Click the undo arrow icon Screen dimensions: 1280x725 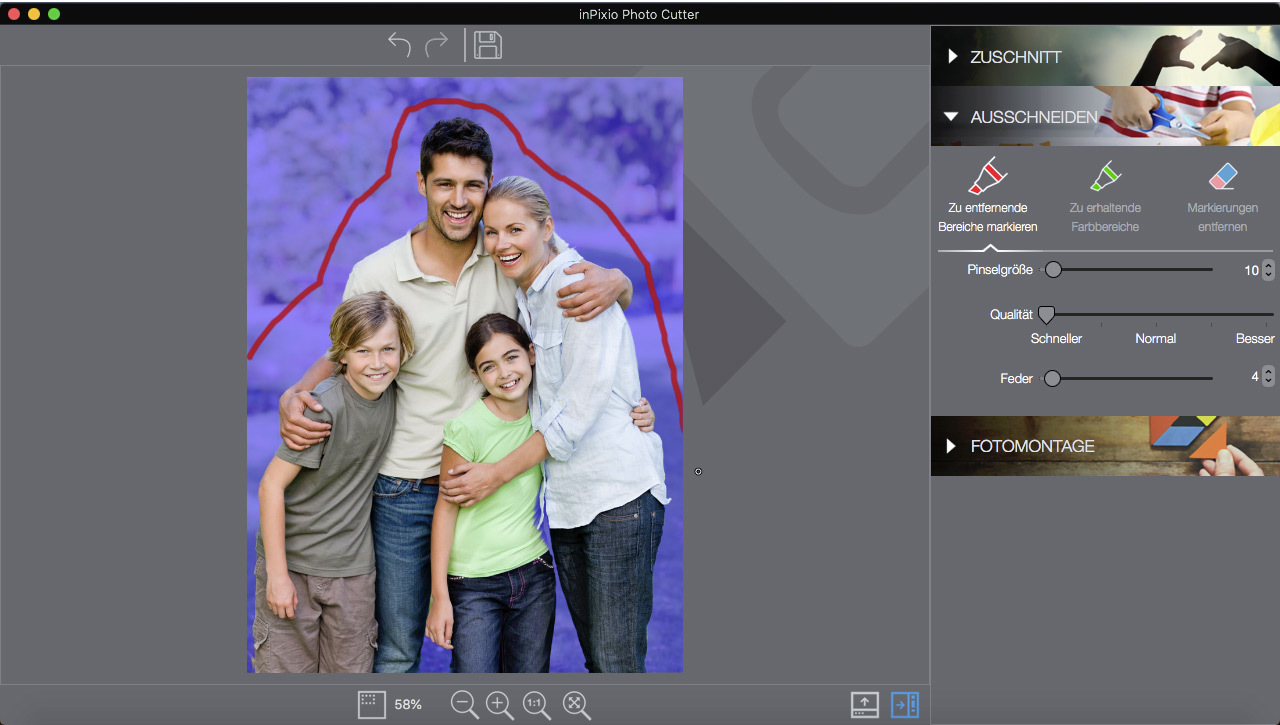pos(399,45)
